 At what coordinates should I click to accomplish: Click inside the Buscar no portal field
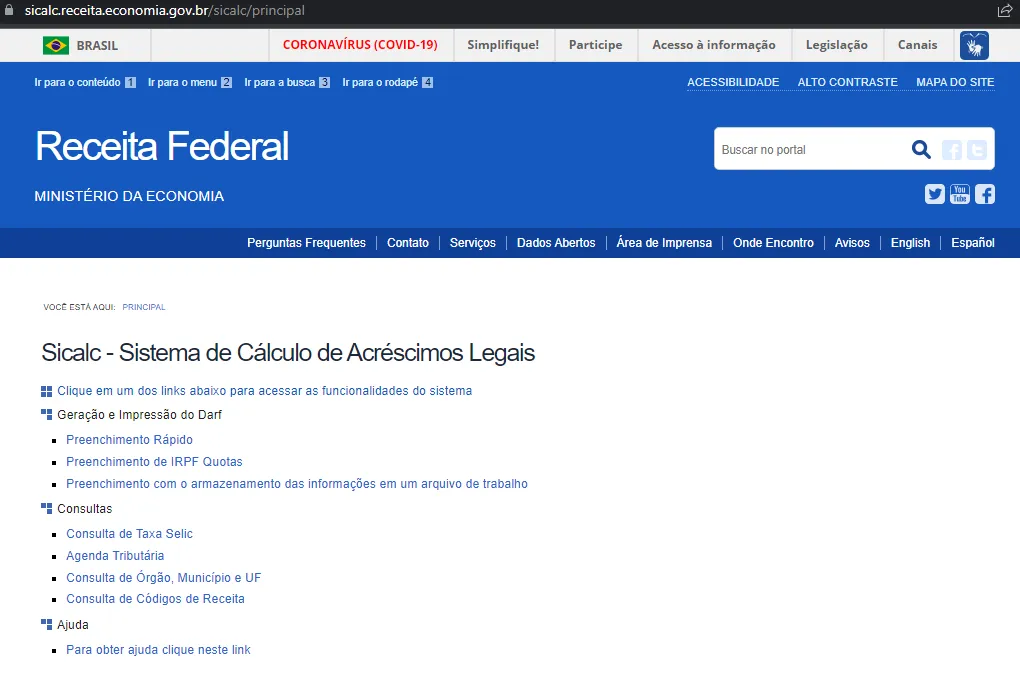[x=810, y=150]
